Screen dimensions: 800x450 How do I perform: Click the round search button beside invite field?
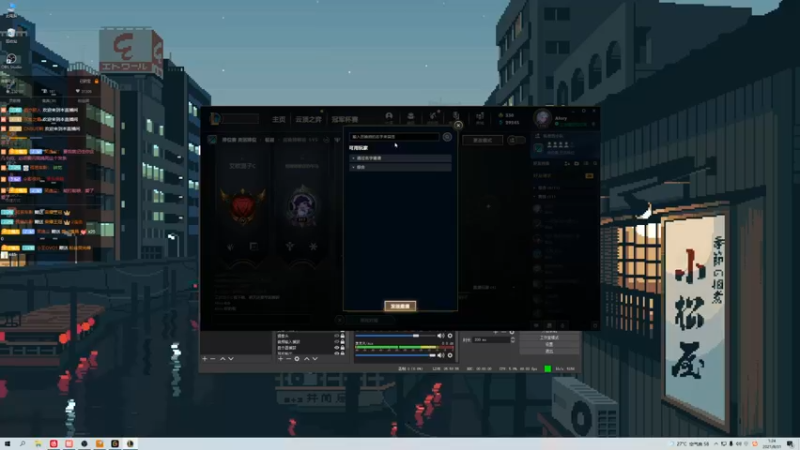[x=447, y=137]
